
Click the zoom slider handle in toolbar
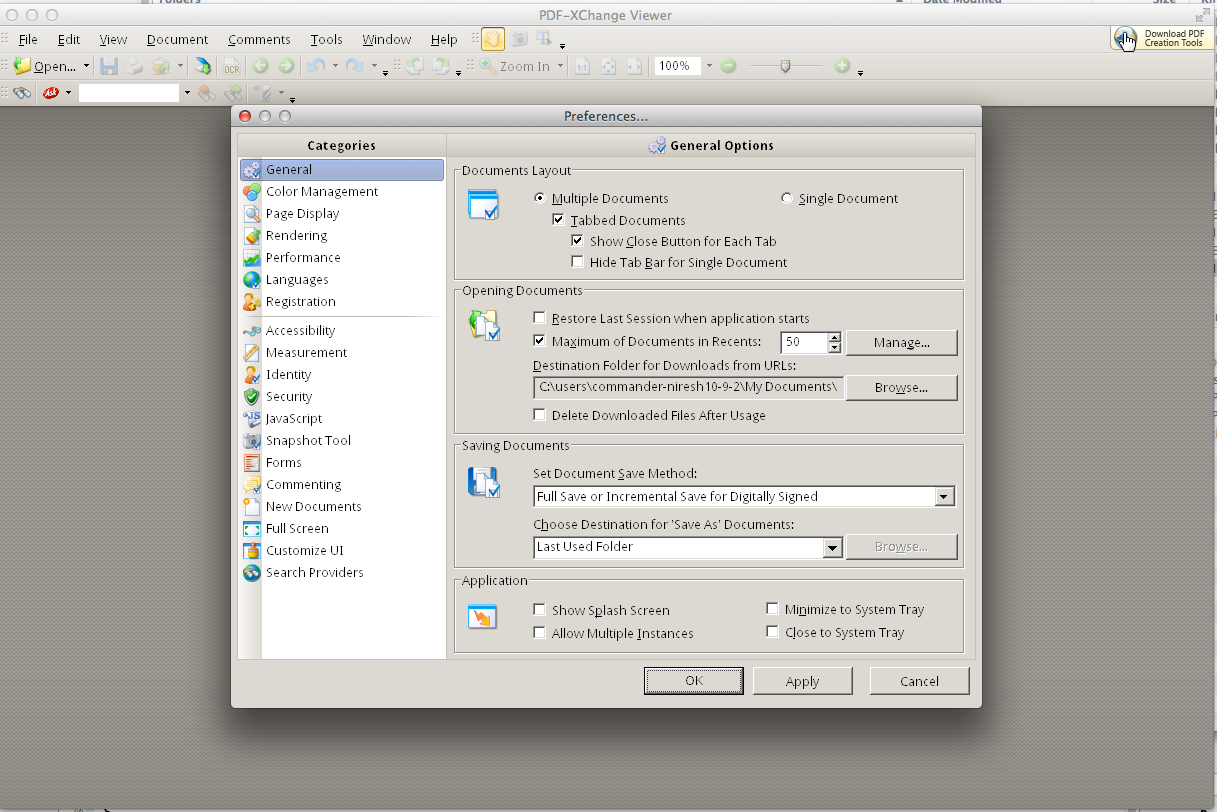click(x=786, y=66)
